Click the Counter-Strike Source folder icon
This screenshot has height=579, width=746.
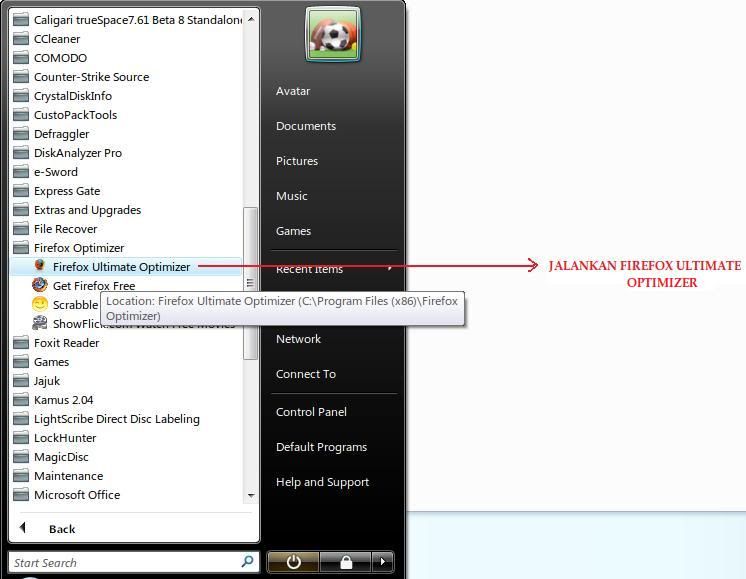(21, 77)
